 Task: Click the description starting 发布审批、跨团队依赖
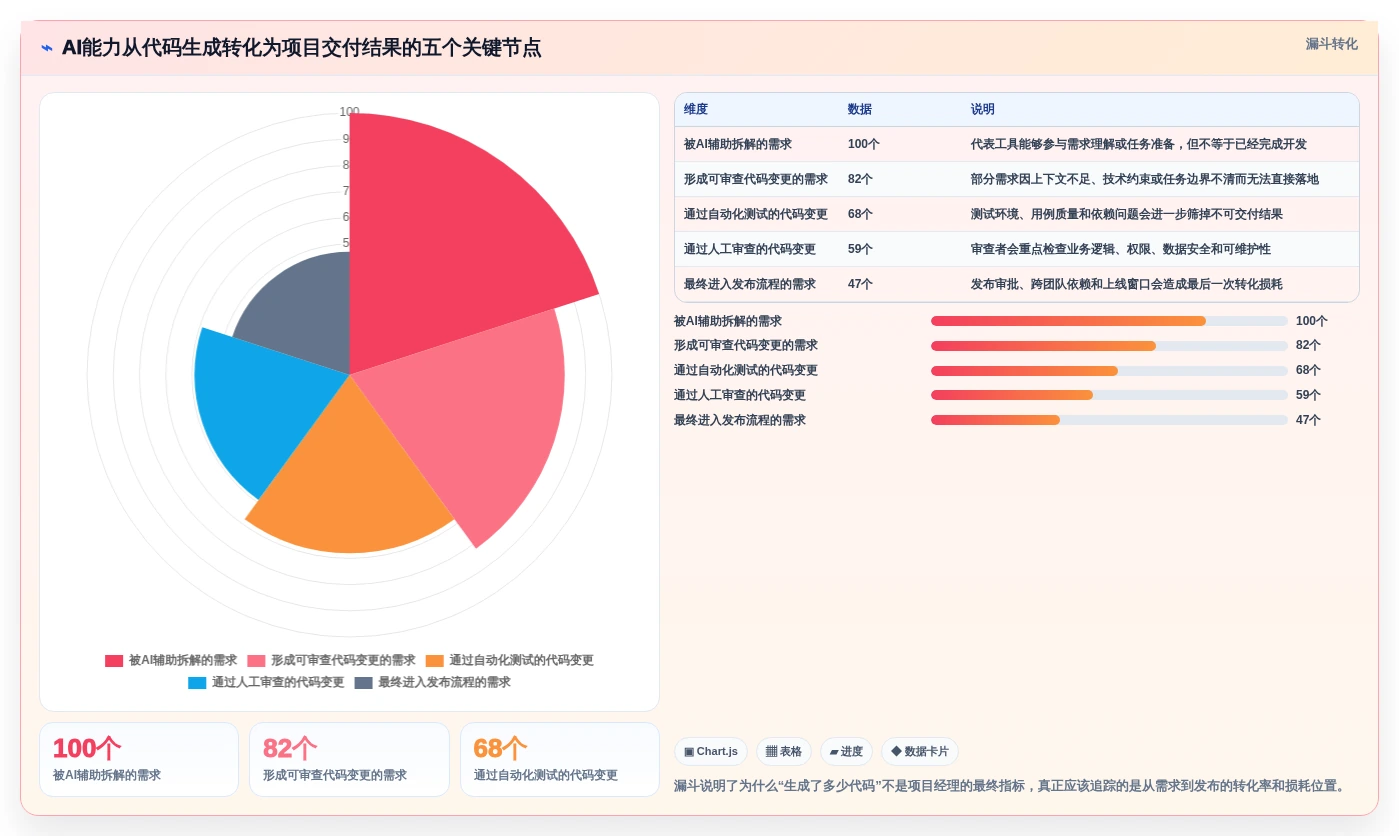click(1127, 284)
